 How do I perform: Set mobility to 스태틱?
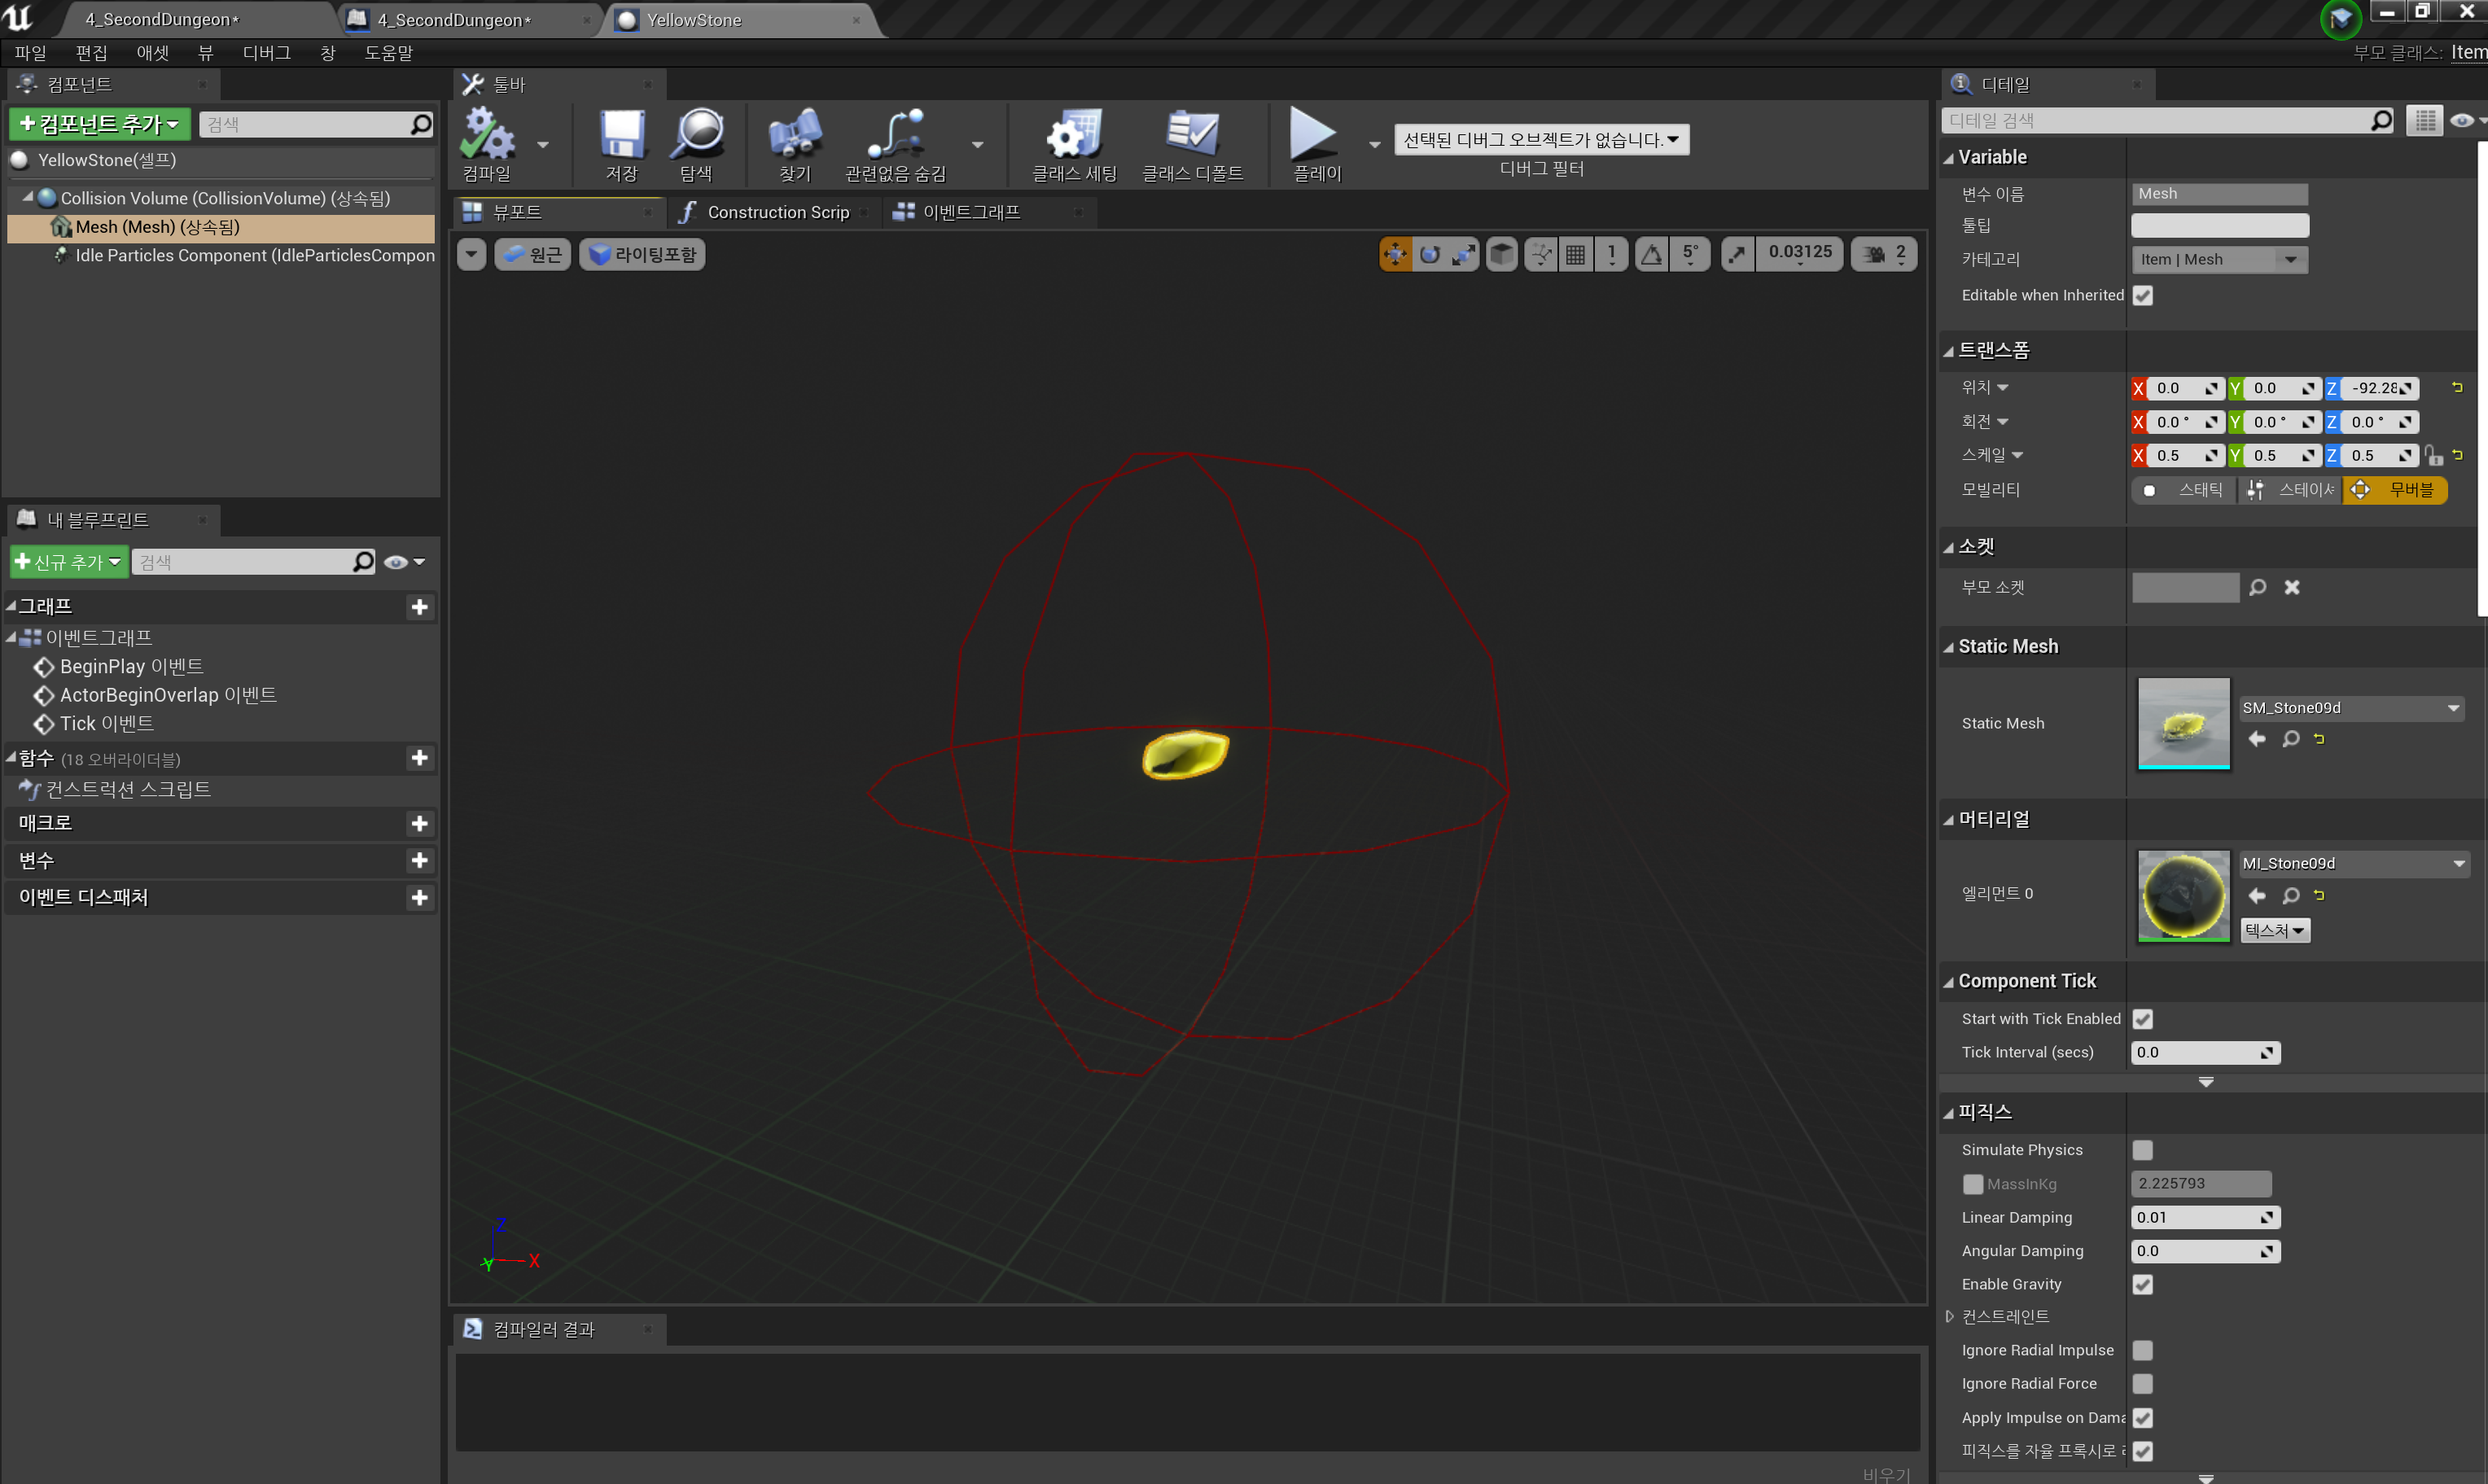2184,490
